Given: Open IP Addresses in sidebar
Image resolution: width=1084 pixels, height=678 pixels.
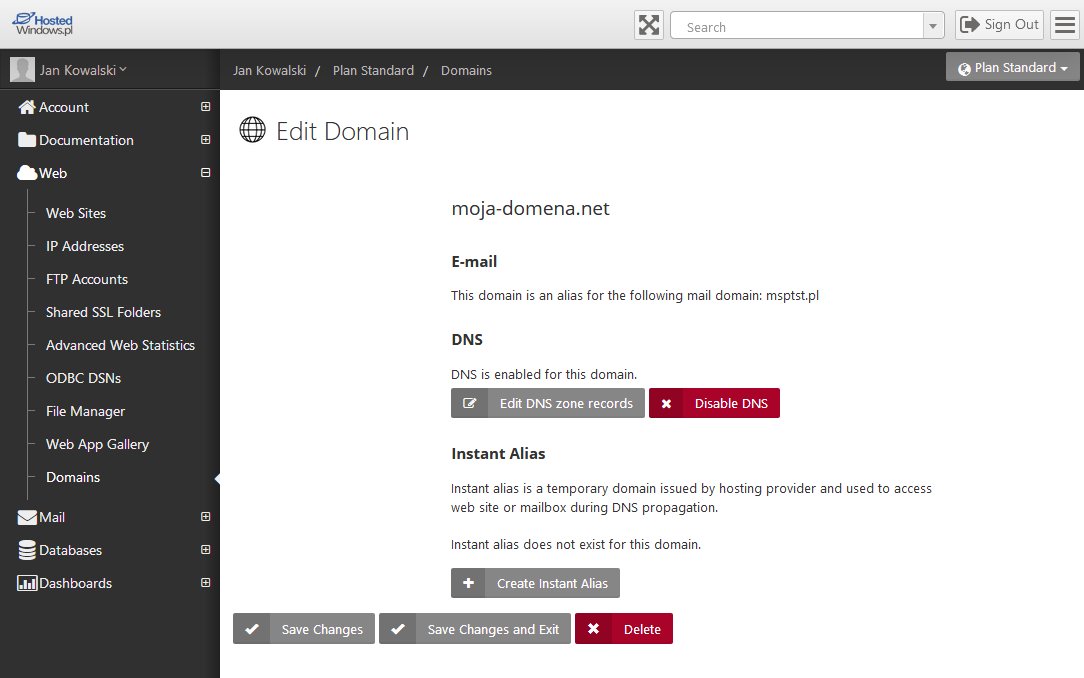Looking at the screenshot, I should click(85, 246).
